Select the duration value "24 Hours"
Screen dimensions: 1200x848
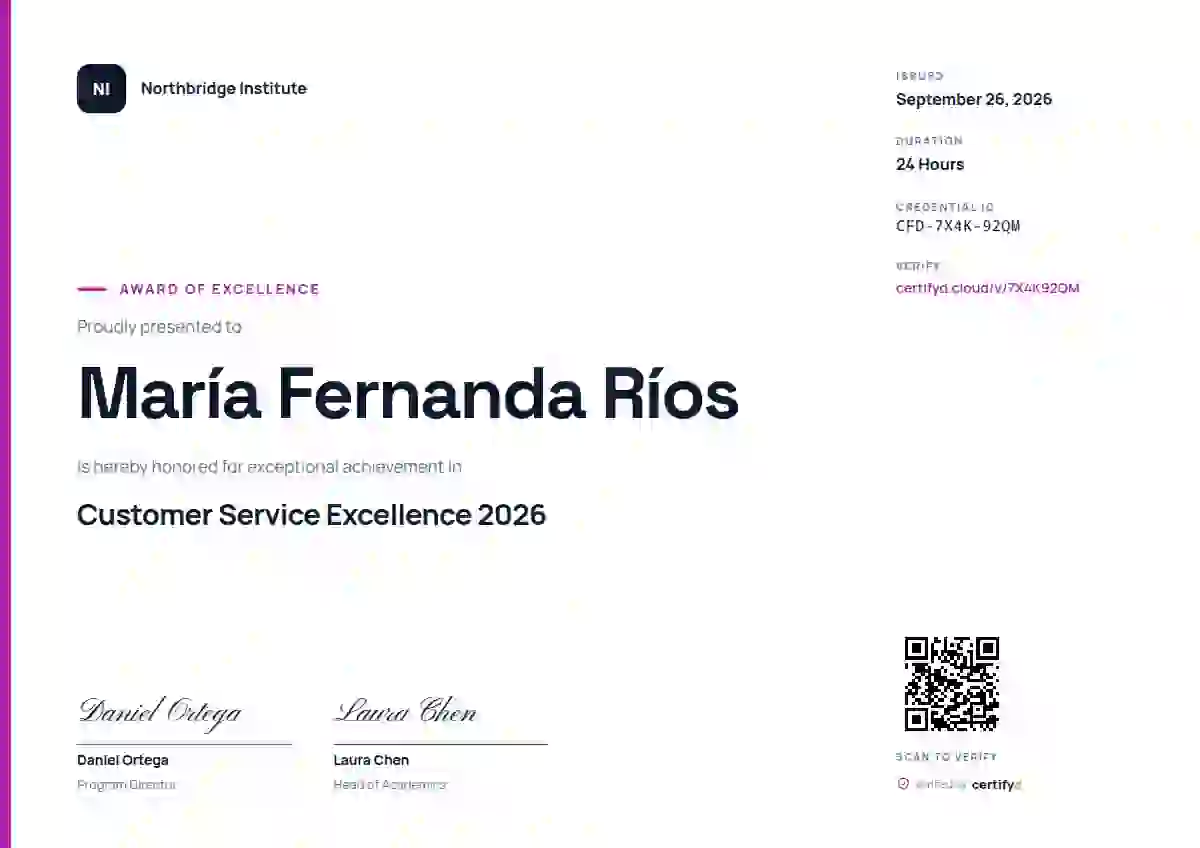(930, 164)
